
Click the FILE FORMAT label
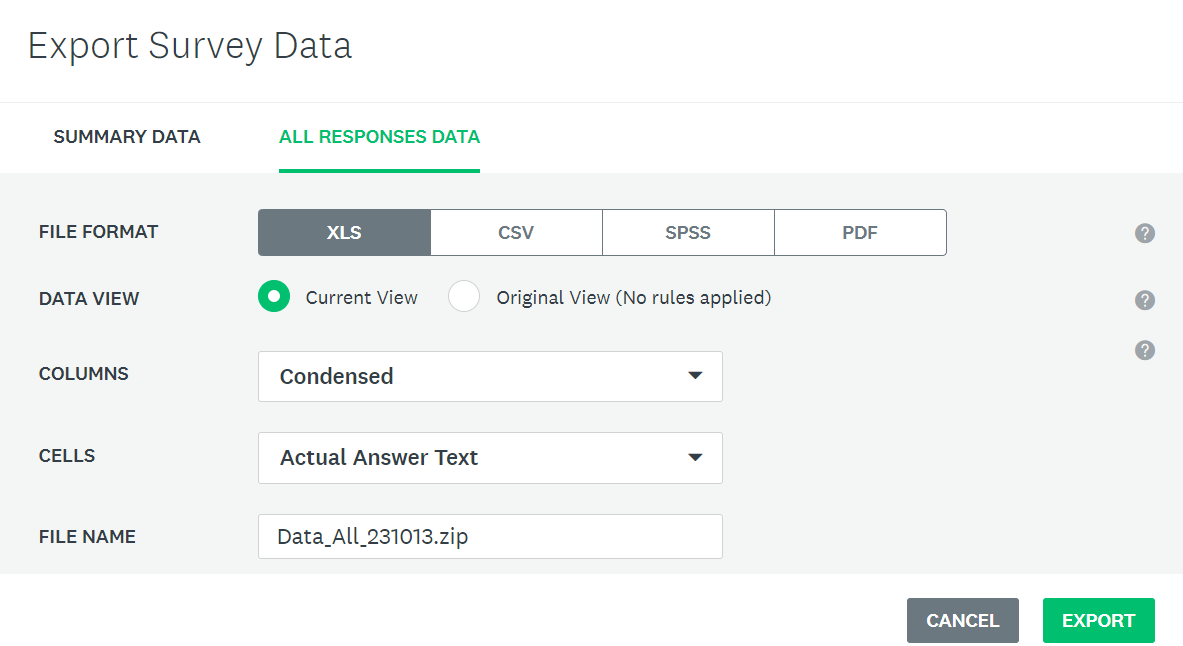pyautogui.click(x=99, y=232)
